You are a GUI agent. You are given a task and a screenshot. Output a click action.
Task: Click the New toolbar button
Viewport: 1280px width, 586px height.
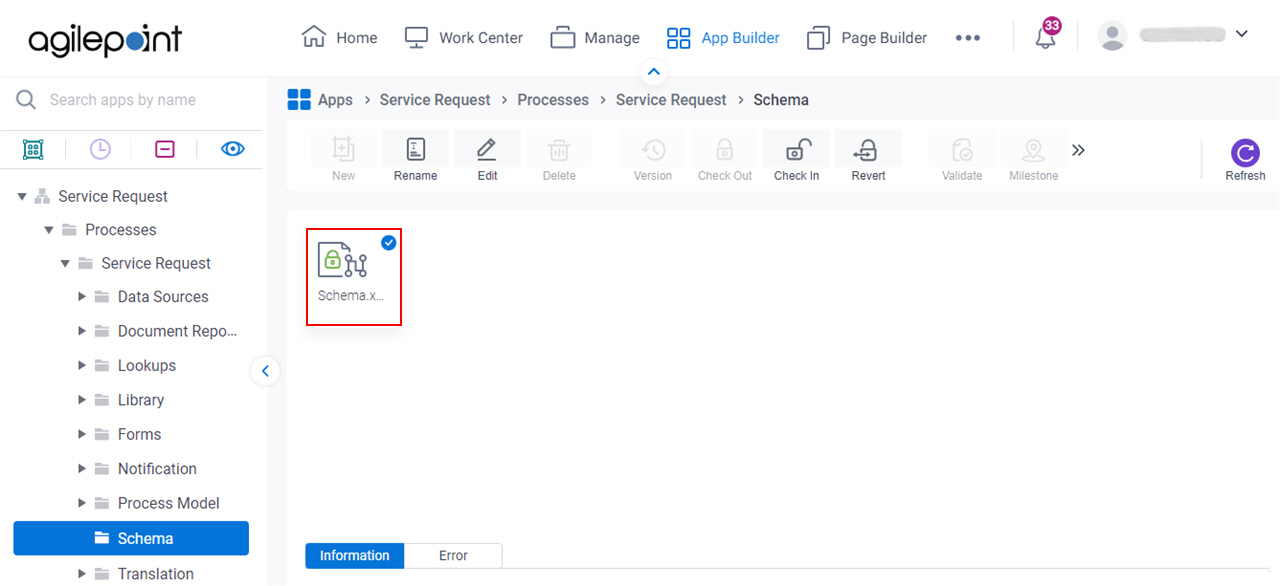(343, 159)
